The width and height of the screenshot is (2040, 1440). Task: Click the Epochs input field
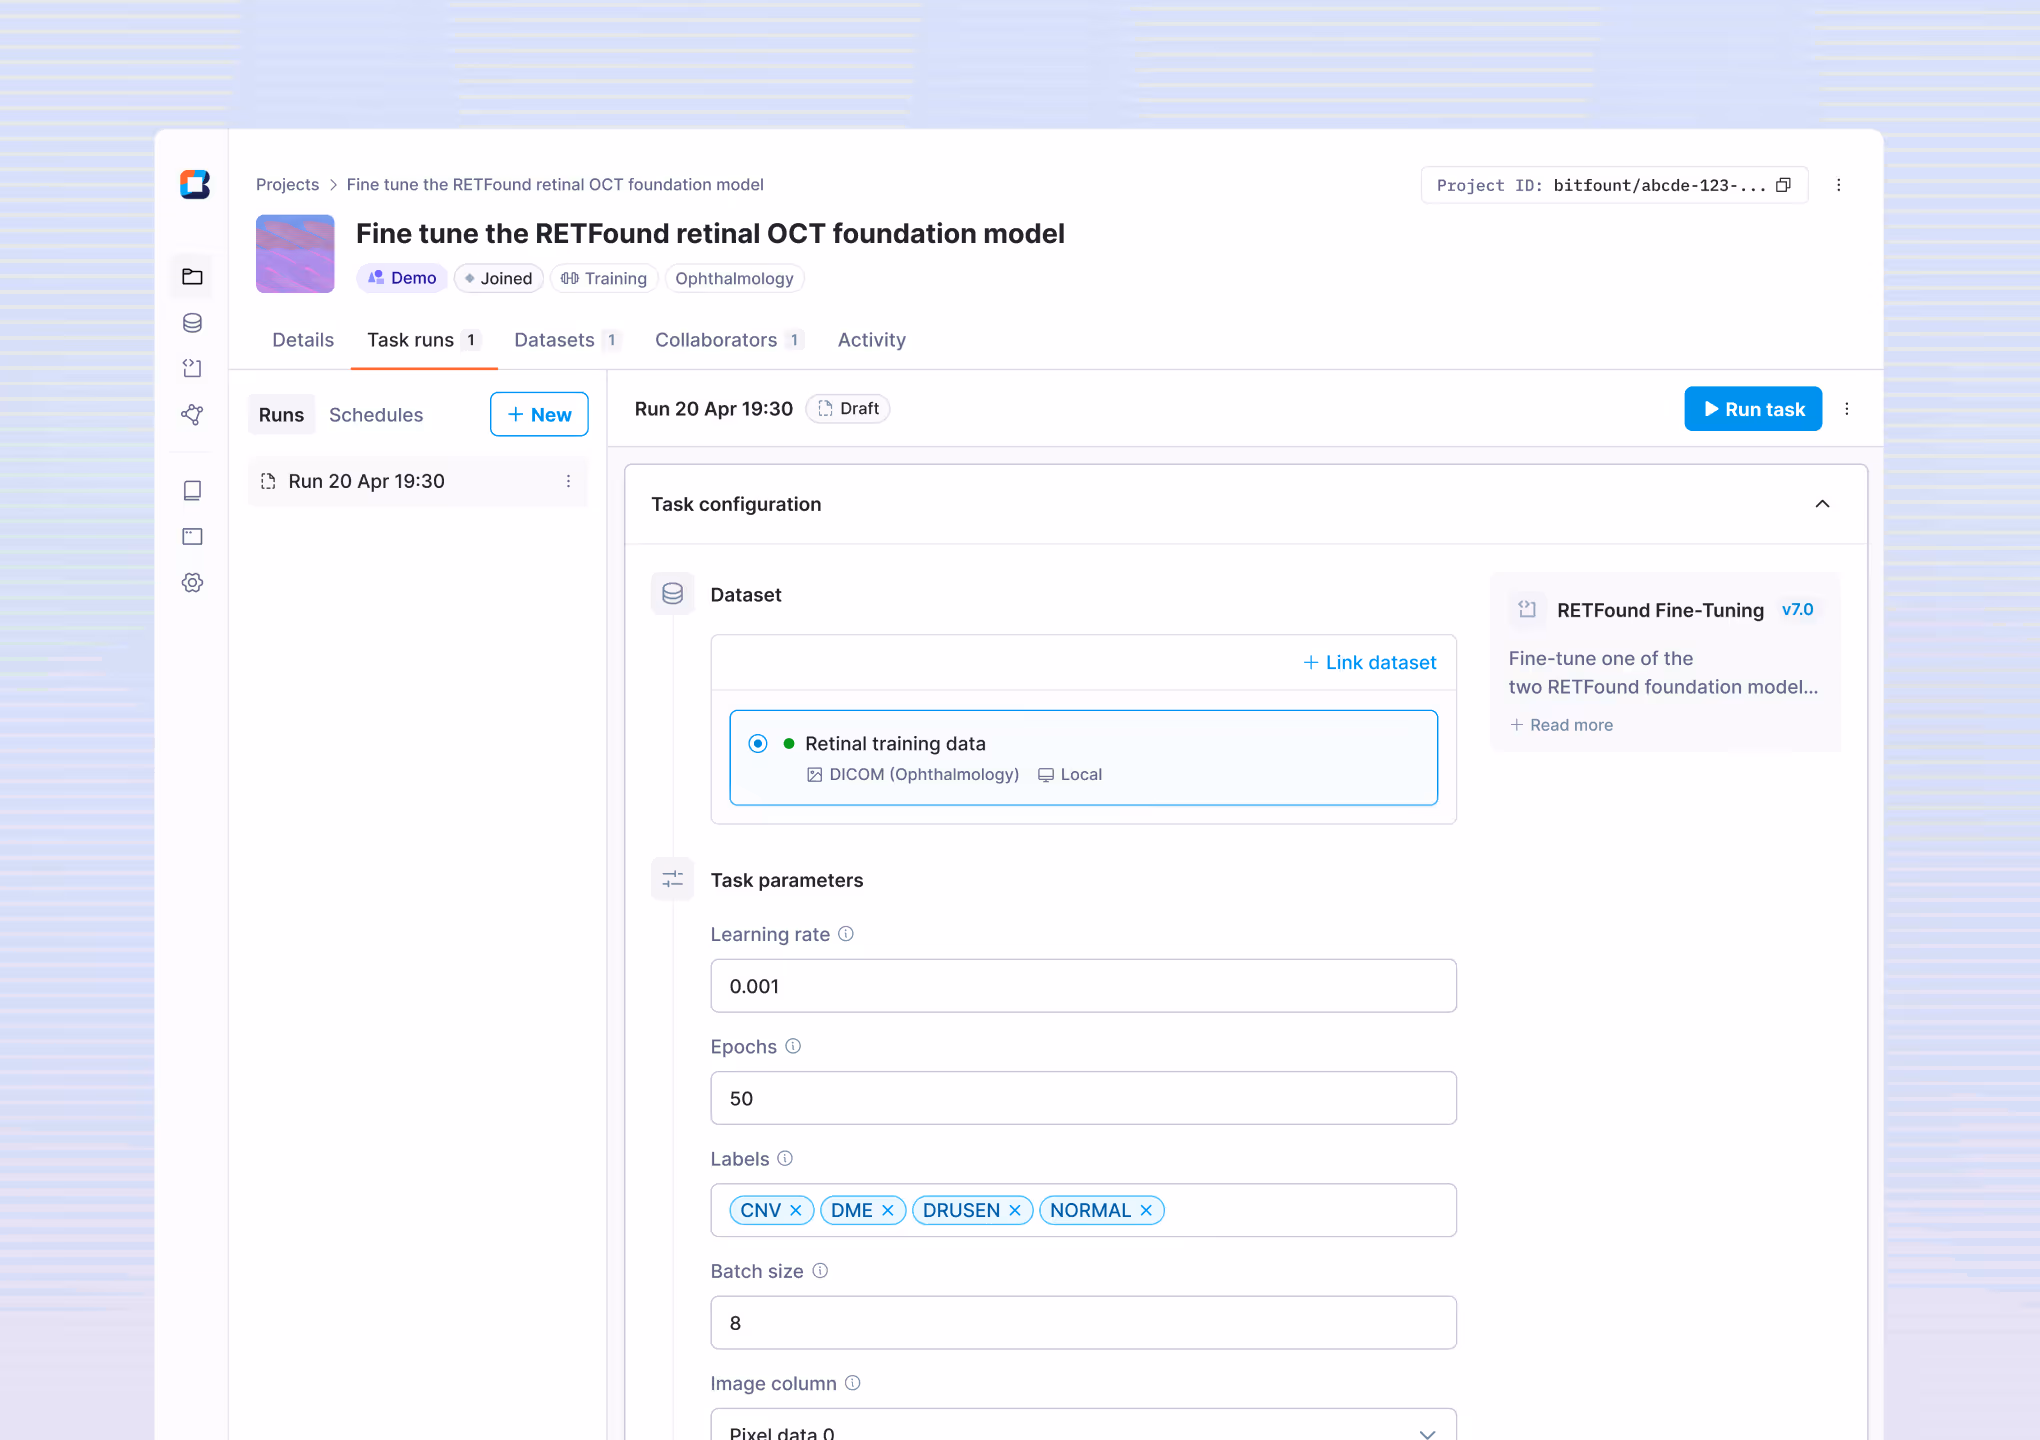click(1083, 1098)
